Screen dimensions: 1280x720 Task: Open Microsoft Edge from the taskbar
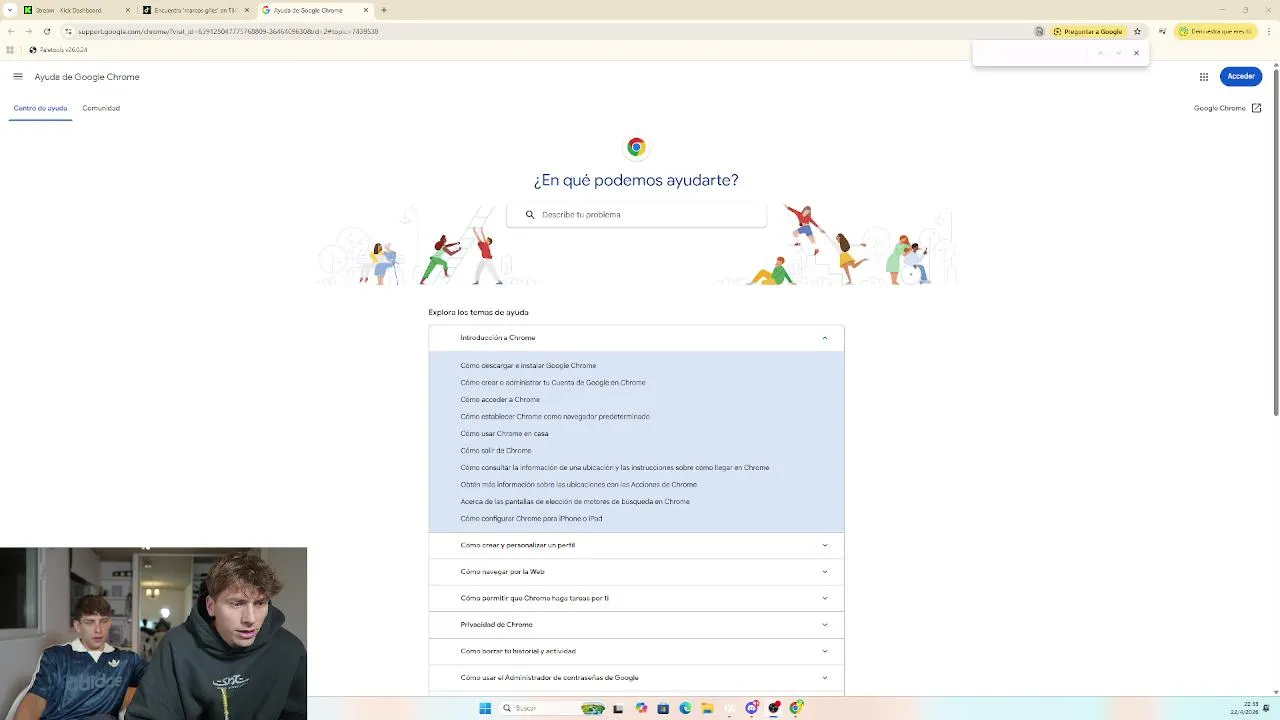coord(685,708)
